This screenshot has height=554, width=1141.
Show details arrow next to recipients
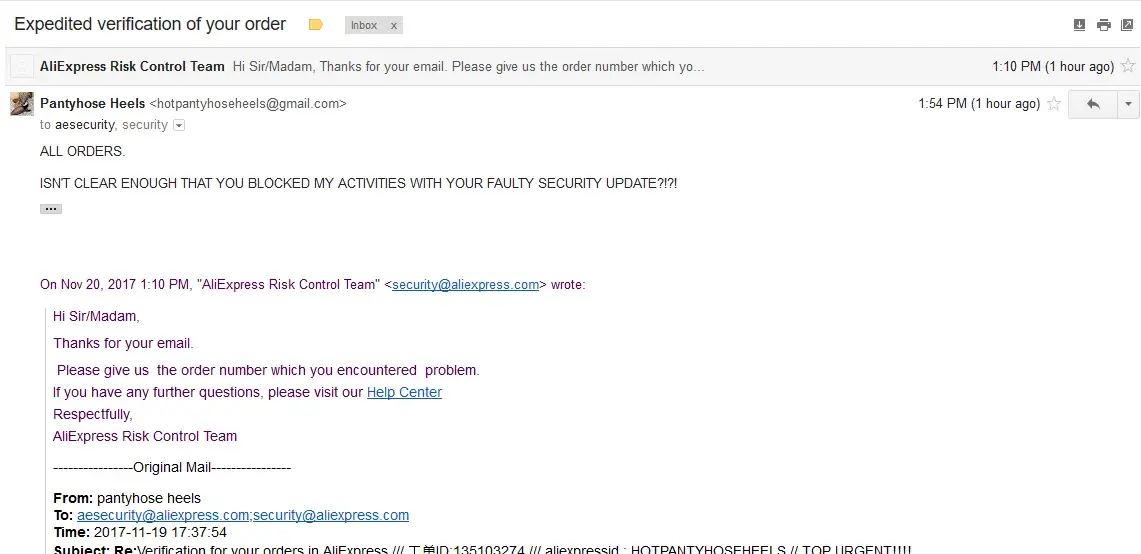coord(179,126)
